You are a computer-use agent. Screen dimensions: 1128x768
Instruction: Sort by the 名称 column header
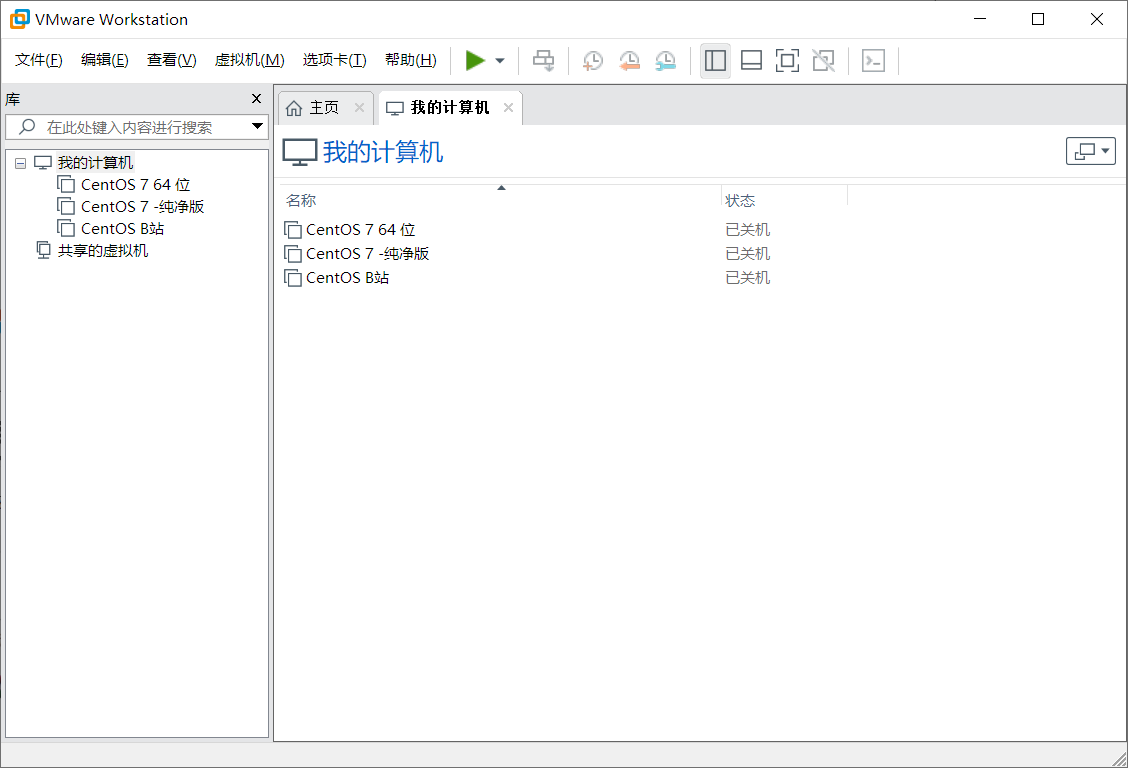(x=501, y=200)
